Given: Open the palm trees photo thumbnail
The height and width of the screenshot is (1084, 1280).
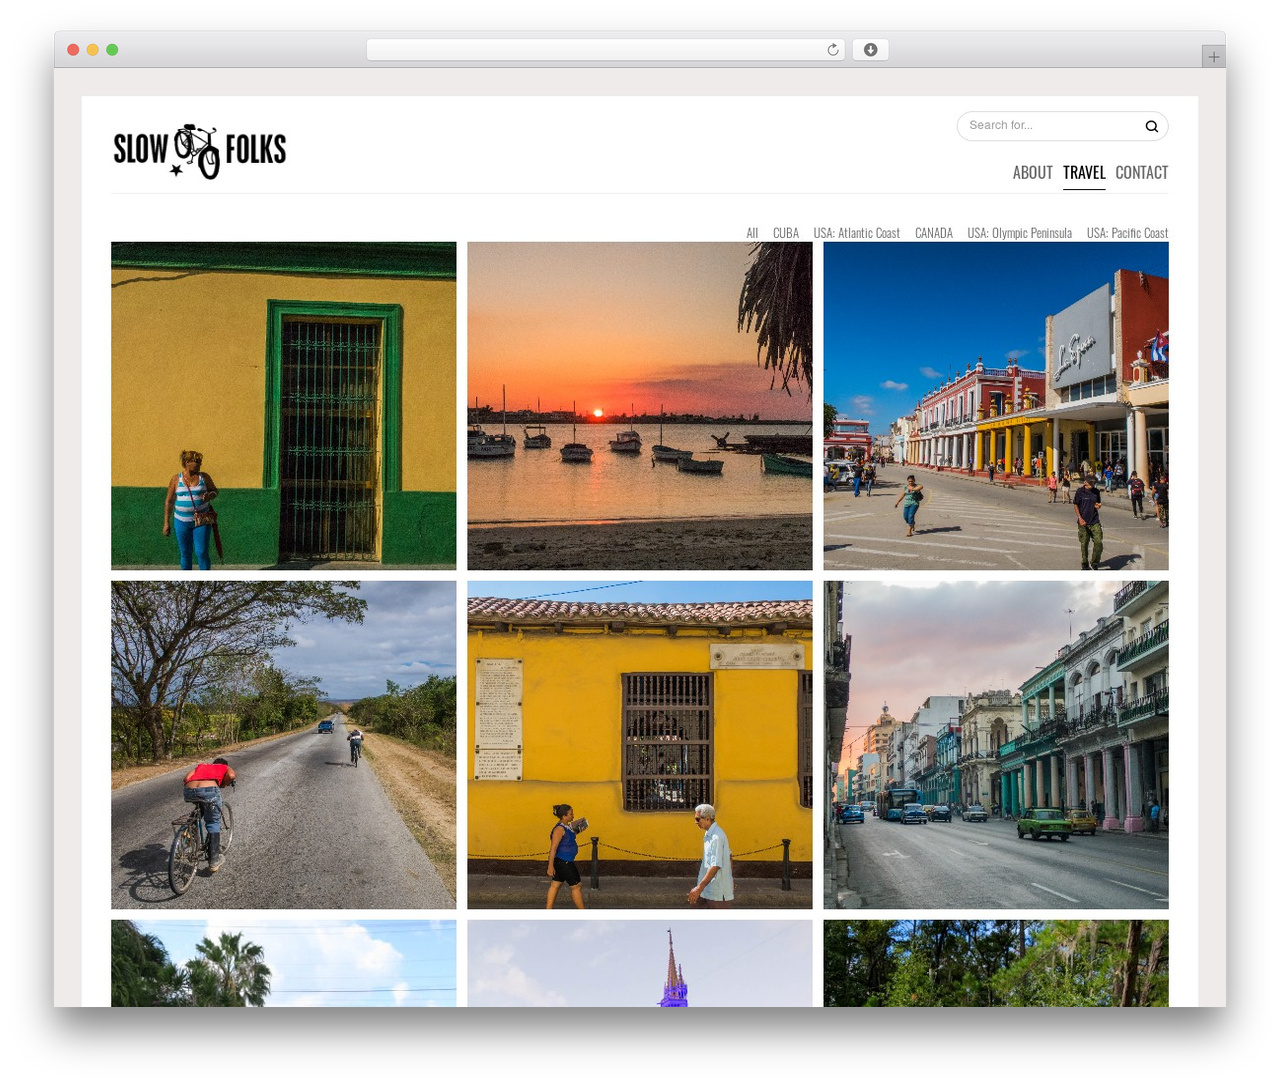Looking at the screenshot, I should coord(284,963).
